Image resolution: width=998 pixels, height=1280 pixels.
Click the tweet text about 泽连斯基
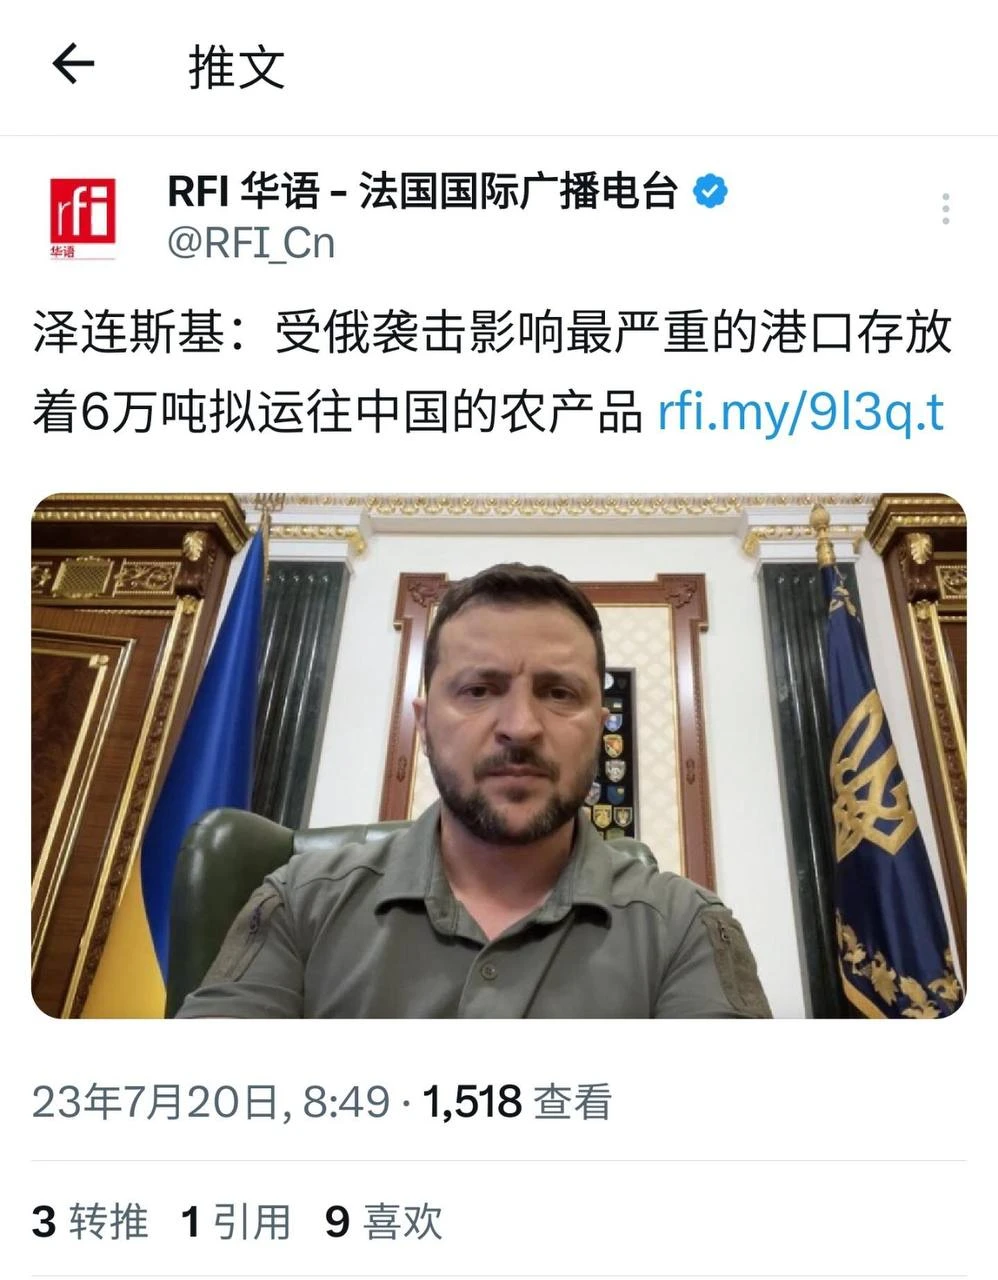[x=491, y=372]
